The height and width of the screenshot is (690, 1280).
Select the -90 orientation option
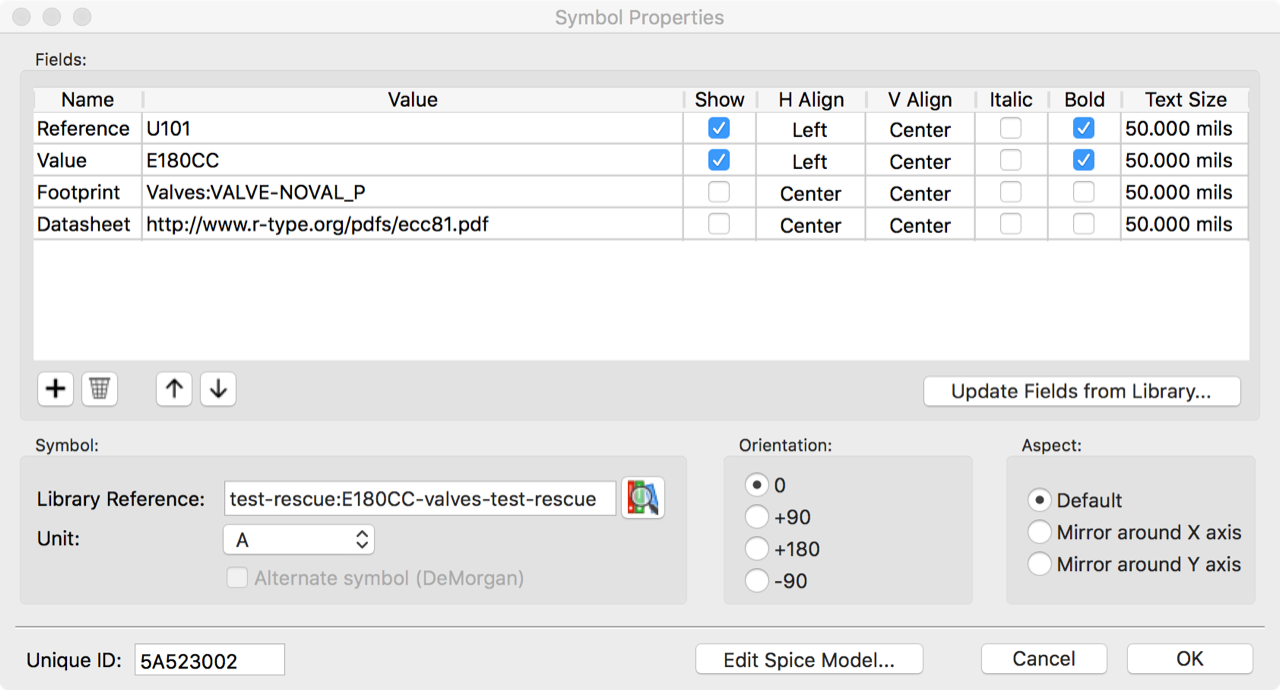pos(758,581)
